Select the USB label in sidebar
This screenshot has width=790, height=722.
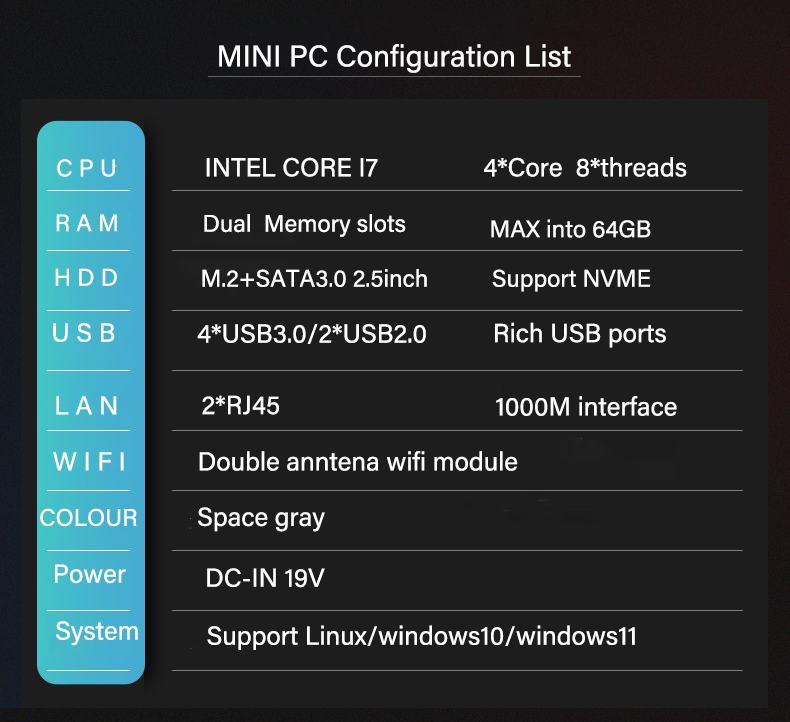click(85, 333)
